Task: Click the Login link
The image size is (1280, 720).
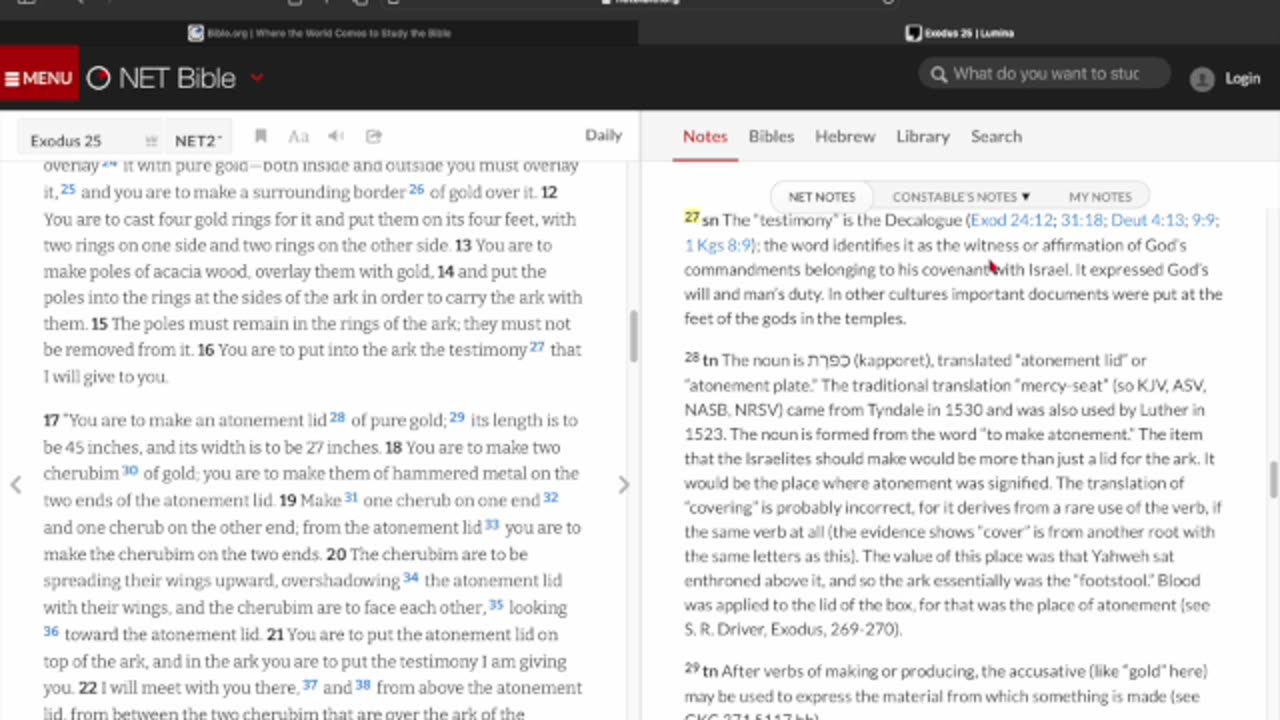Action: 1242,79
